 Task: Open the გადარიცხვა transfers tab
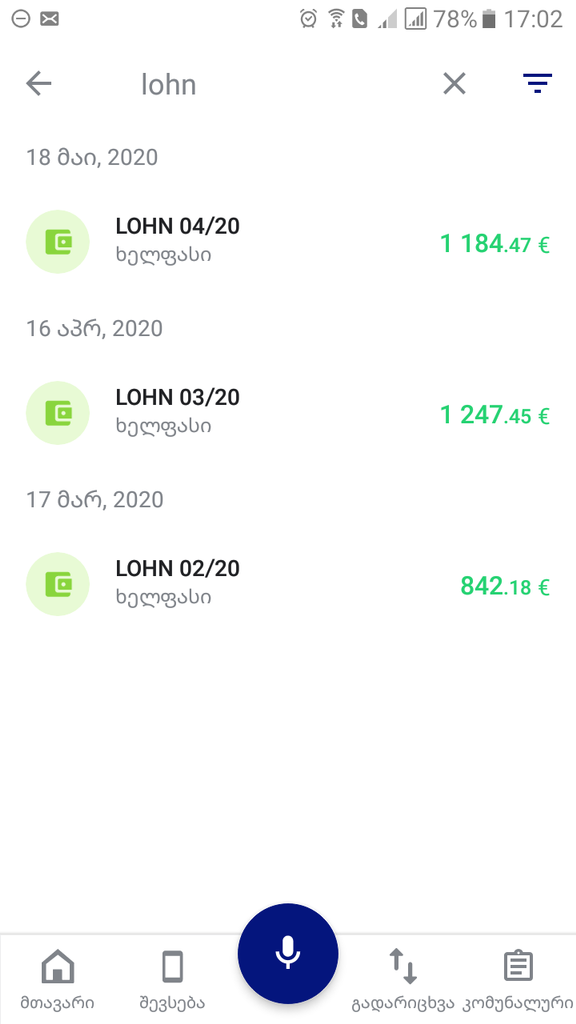click(403, 979)
